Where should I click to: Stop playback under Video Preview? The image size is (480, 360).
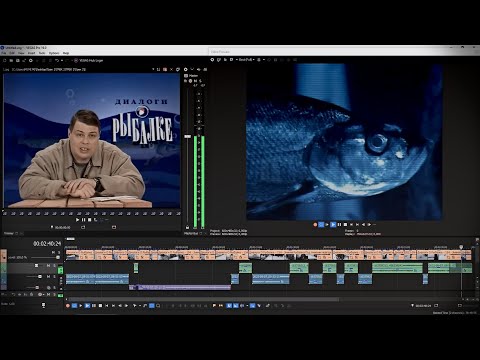tap(345, 225)
